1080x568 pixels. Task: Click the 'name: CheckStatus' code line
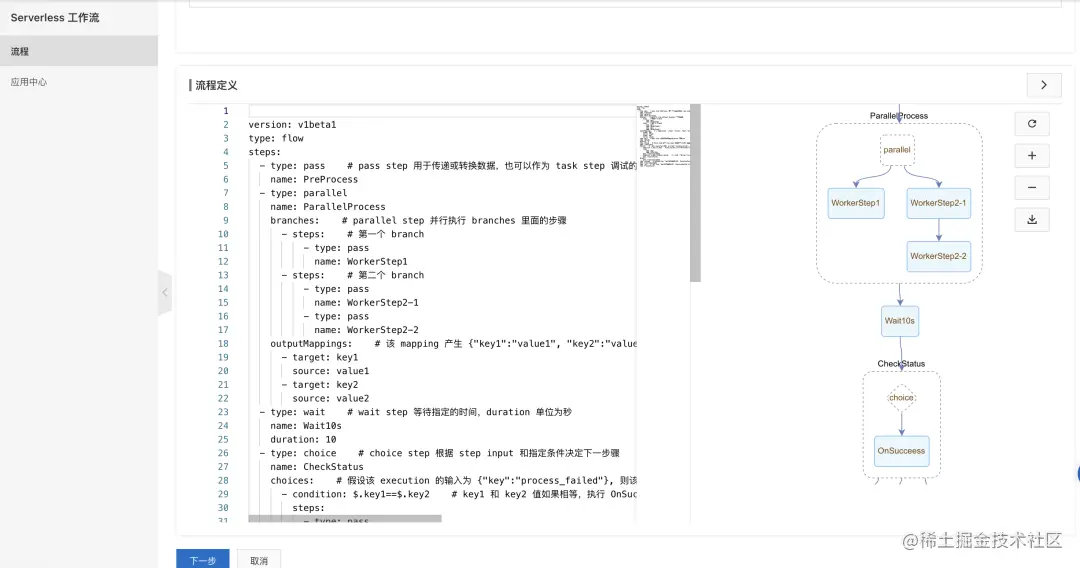[317, 467]
